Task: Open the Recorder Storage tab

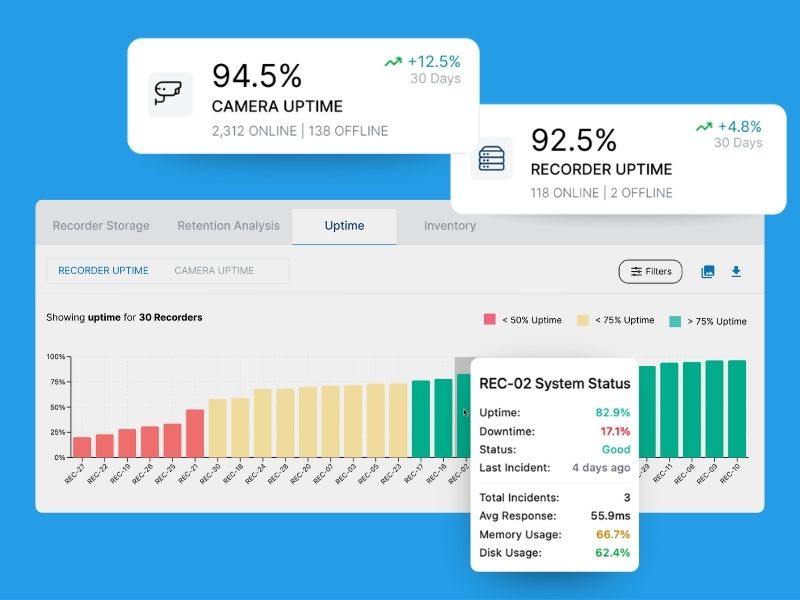Action: point(101,226)
